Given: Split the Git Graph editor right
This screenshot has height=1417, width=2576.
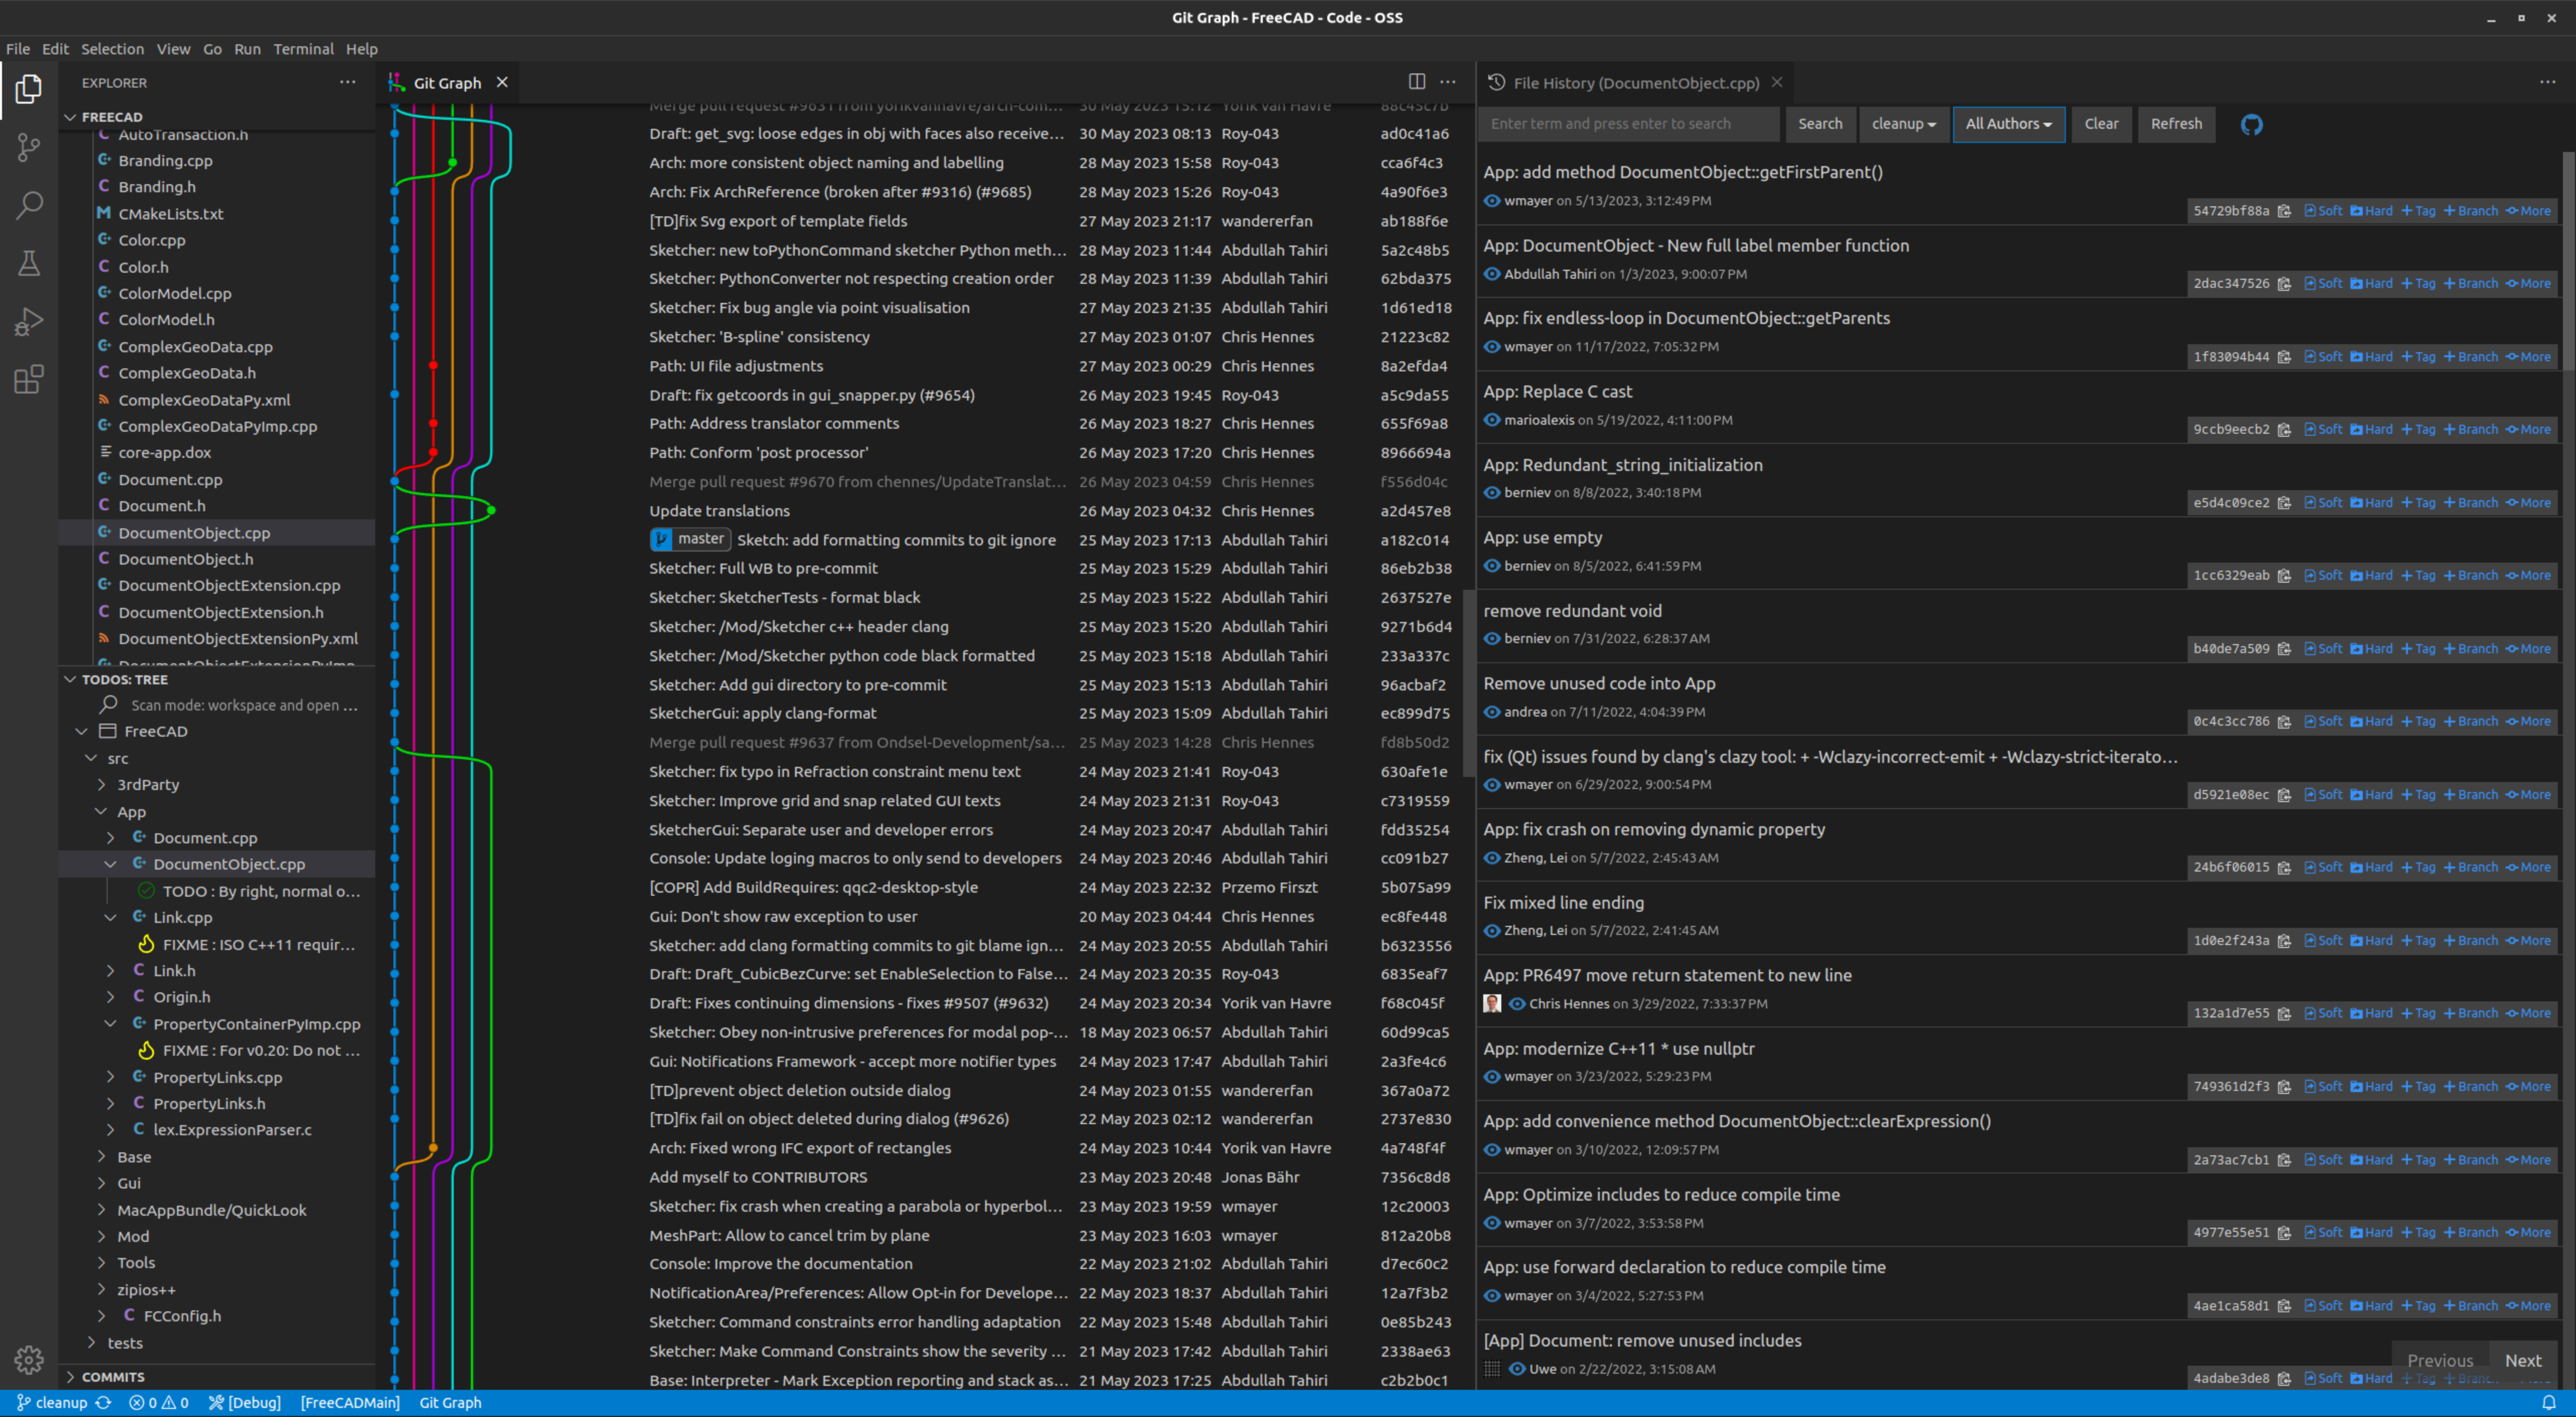Looking at the screenshot, I should tap(1416, 82).
